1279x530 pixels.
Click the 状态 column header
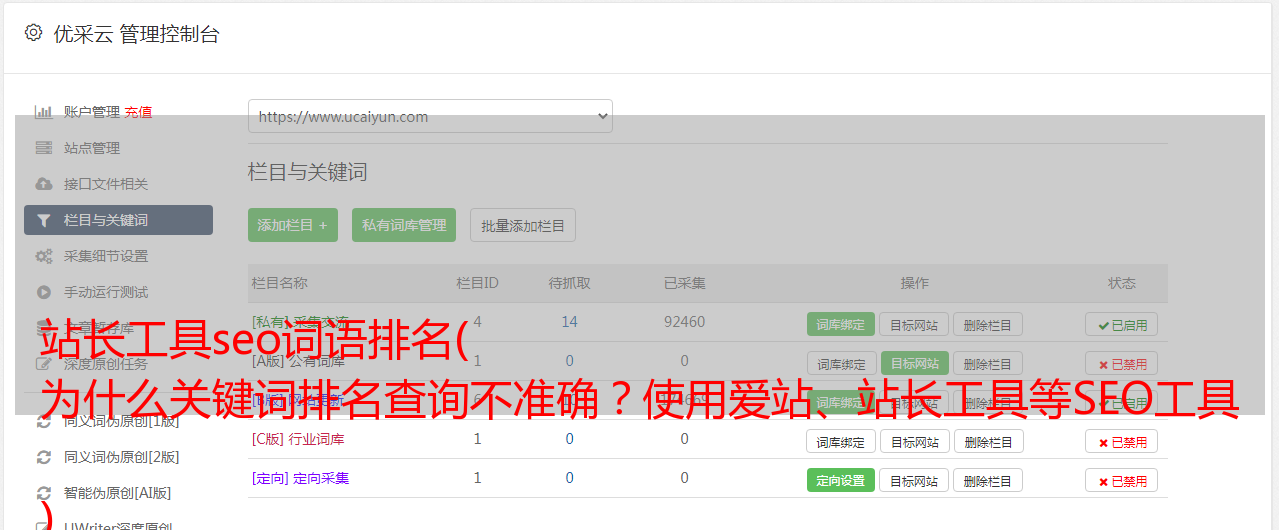coord(1122,283)
